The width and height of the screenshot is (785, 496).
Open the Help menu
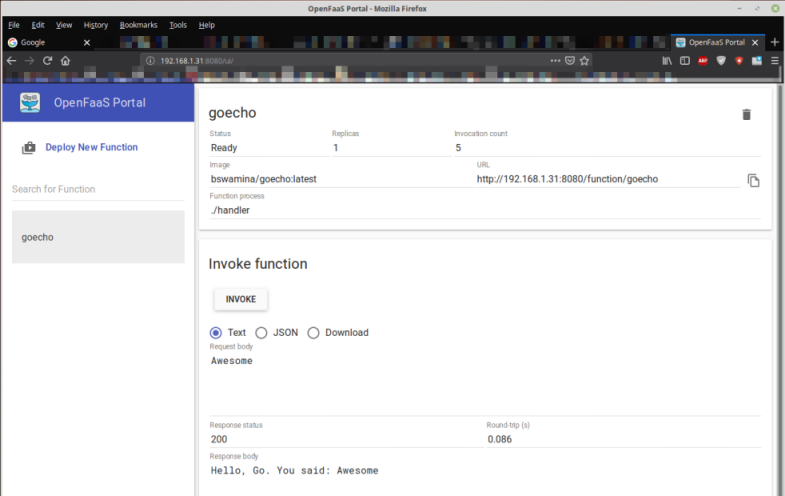tap(206, 25)
